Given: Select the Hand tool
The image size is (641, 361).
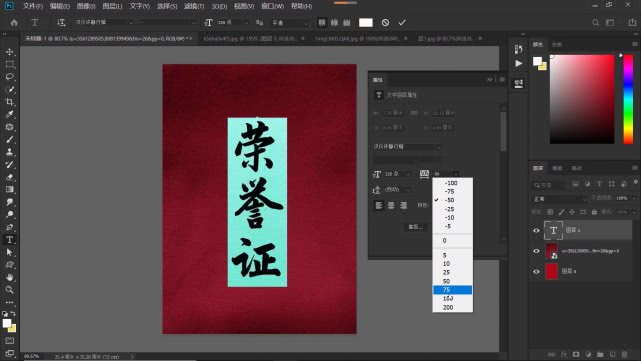Looking at the screenshot, I should pyautogui.click(x=9, y=277).
